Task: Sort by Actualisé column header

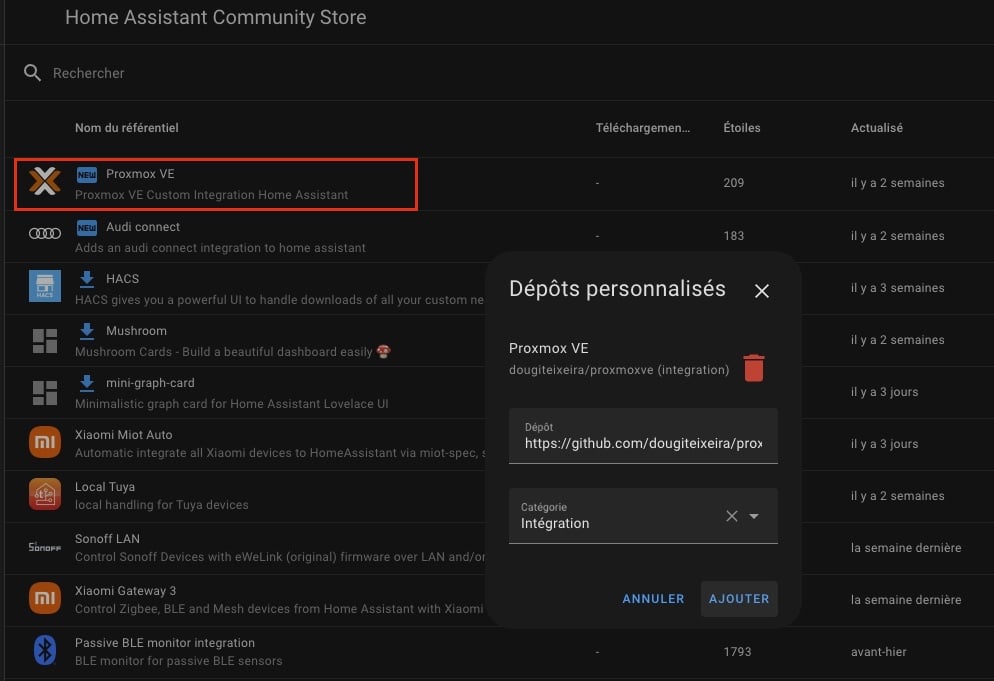Action: pyautogui.click(x=877, y=127)
